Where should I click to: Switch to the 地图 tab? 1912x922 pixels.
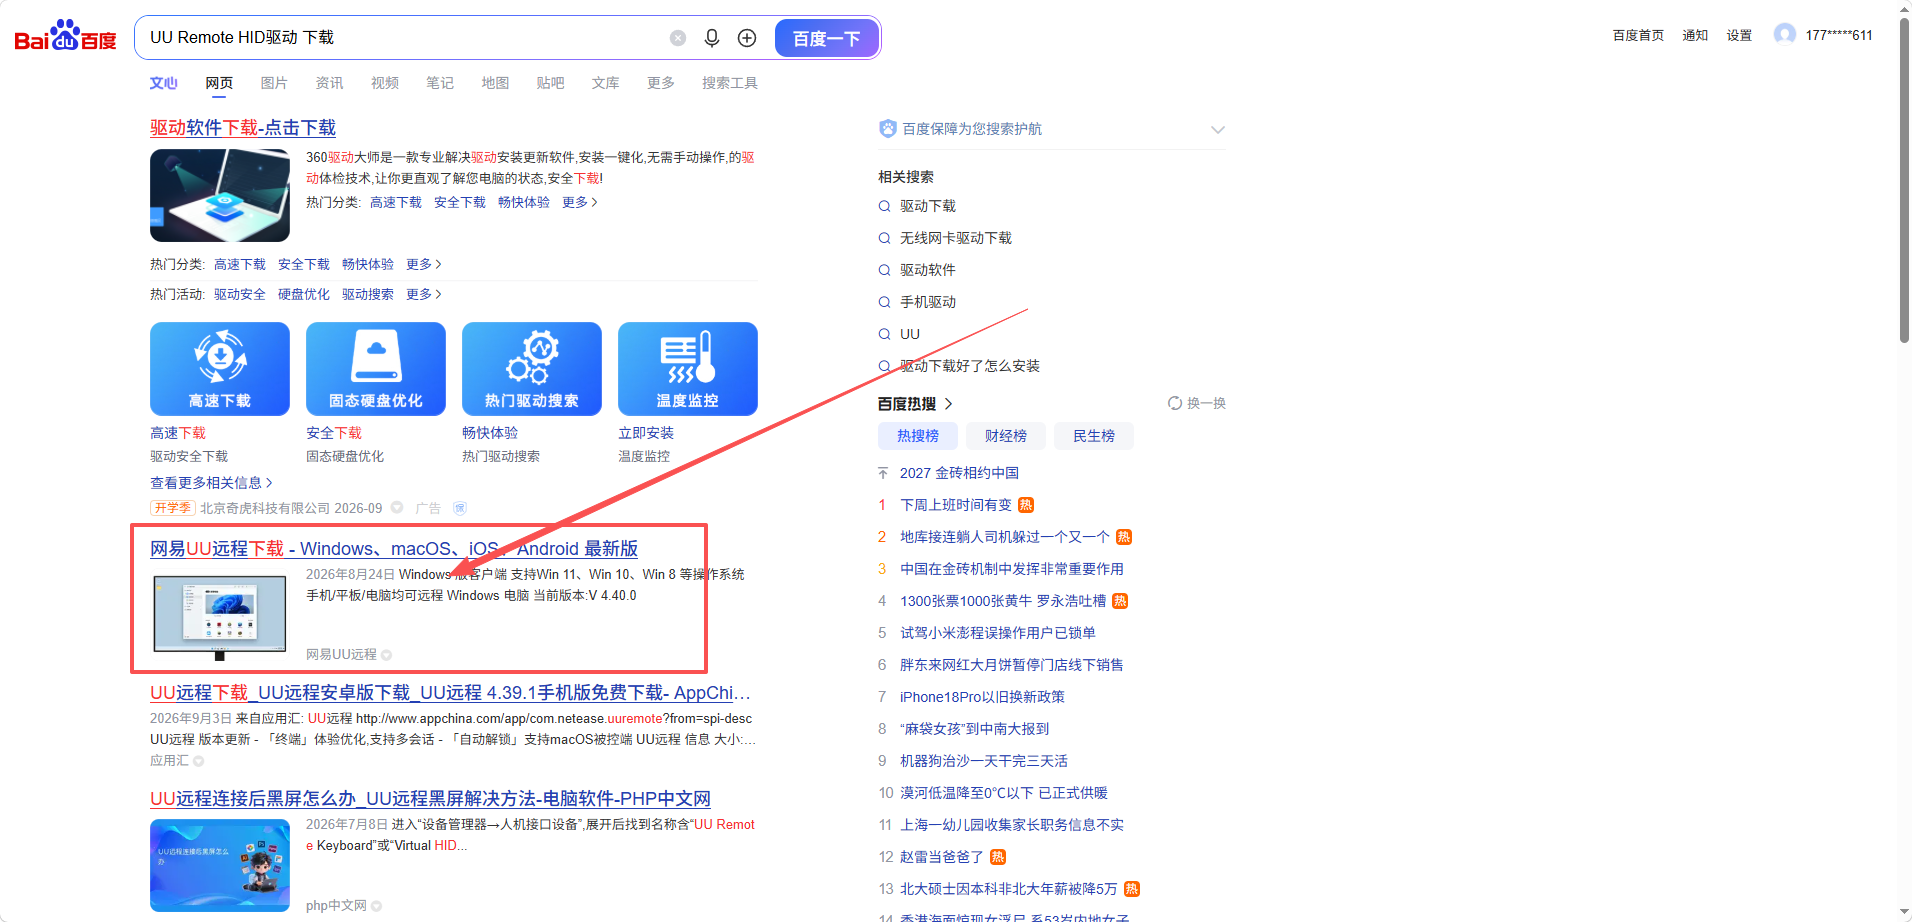pyautogui.click(x=495, y=83)
